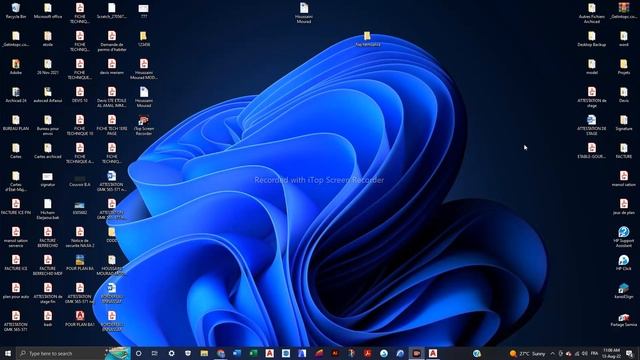640x360 pixels.
Task: Select the Houssaini Mourad file at top center
Action: coord(304,13)
